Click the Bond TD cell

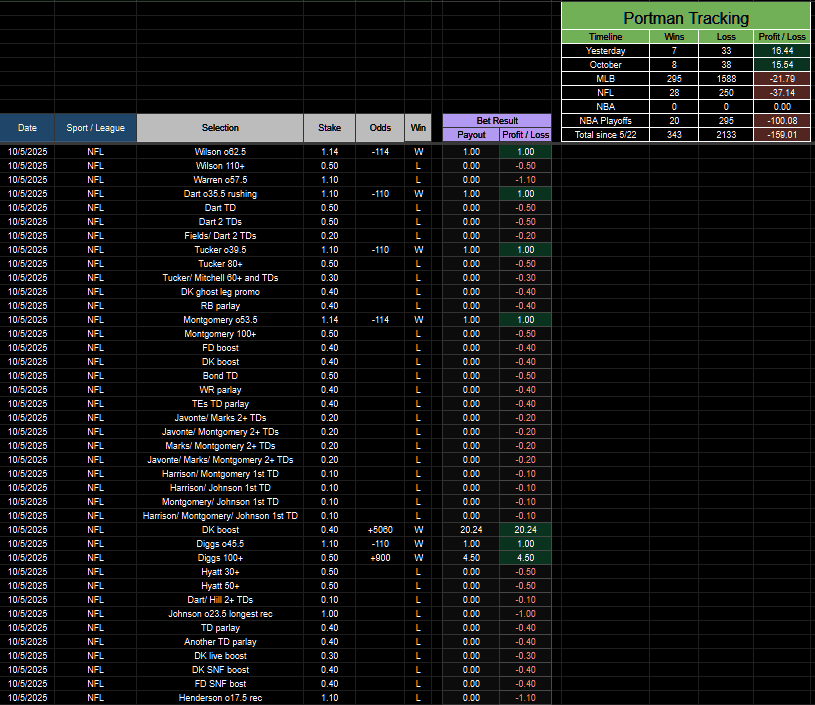220,376
